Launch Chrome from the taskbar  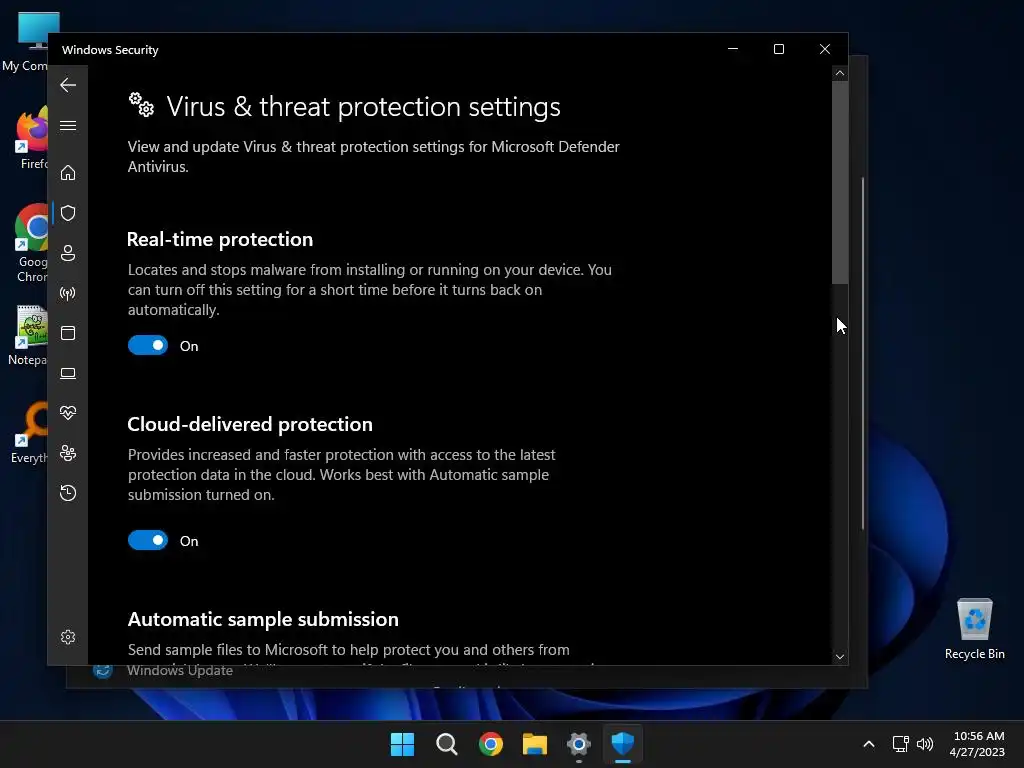pos(490,744)
